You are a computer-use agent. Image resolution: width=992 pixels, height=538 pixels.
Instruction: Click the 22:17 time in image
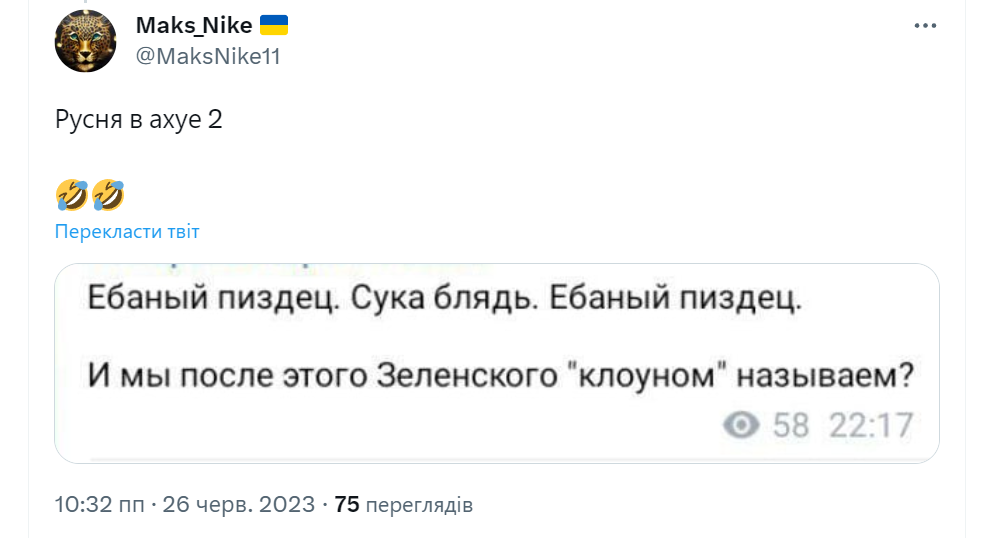pyautogui.click(x=871, y=425)
